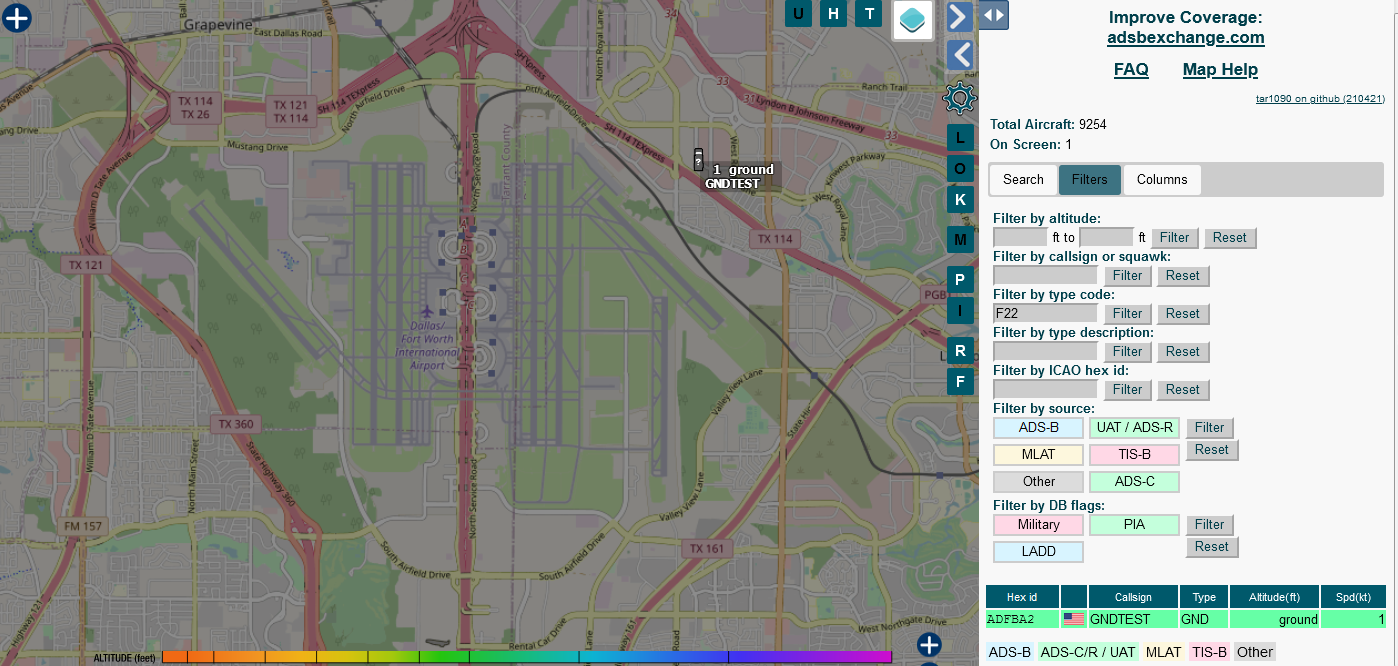Toggle the T map button
This screenshot has width=1398, height=666.
[x=869, y=13]
